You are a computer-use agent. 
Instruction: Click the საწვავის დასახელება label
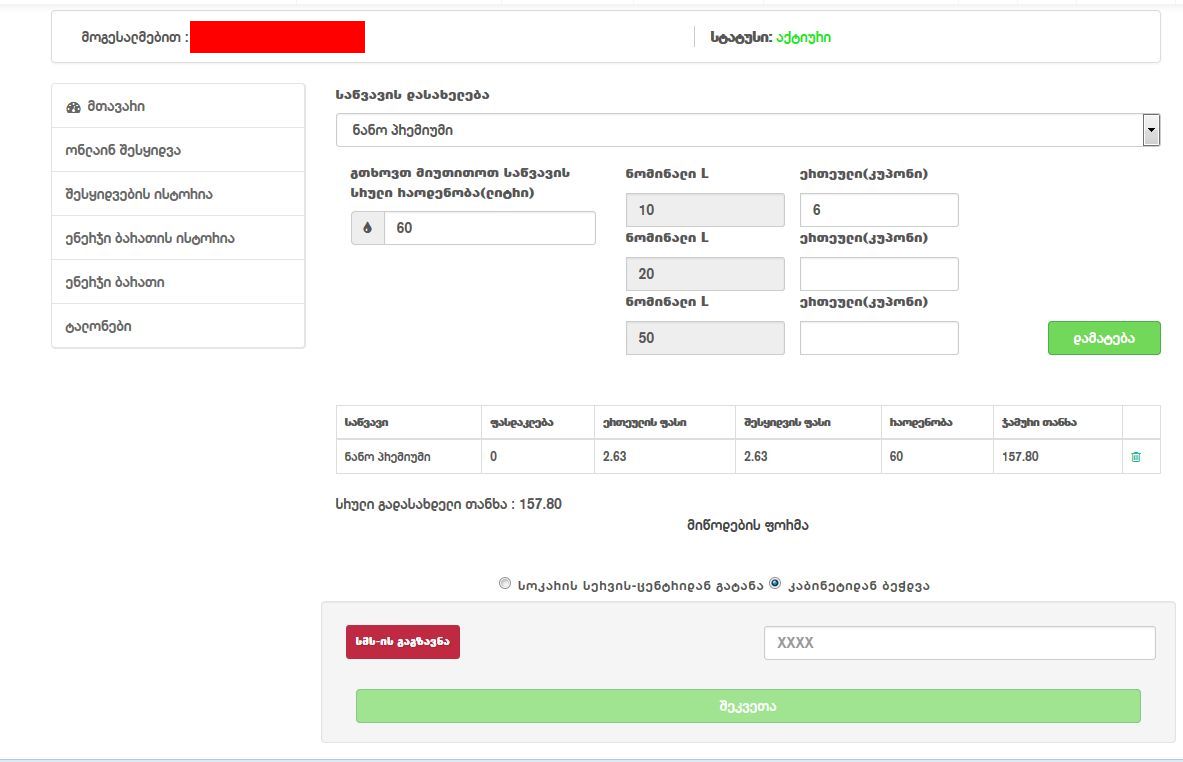coord(413,95)
